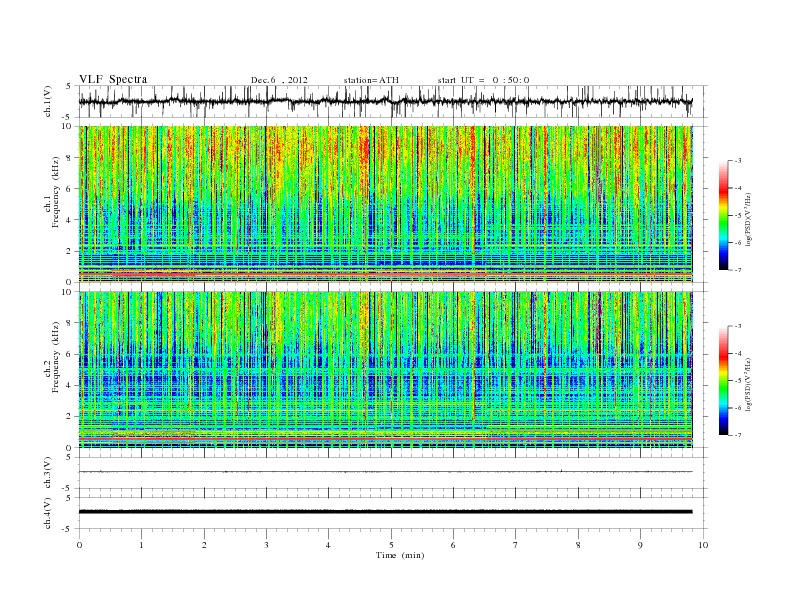Click the ch.1 spectrogram plot area
The height and width of the screenshot is (612, 792).
(x=386, y=204)
